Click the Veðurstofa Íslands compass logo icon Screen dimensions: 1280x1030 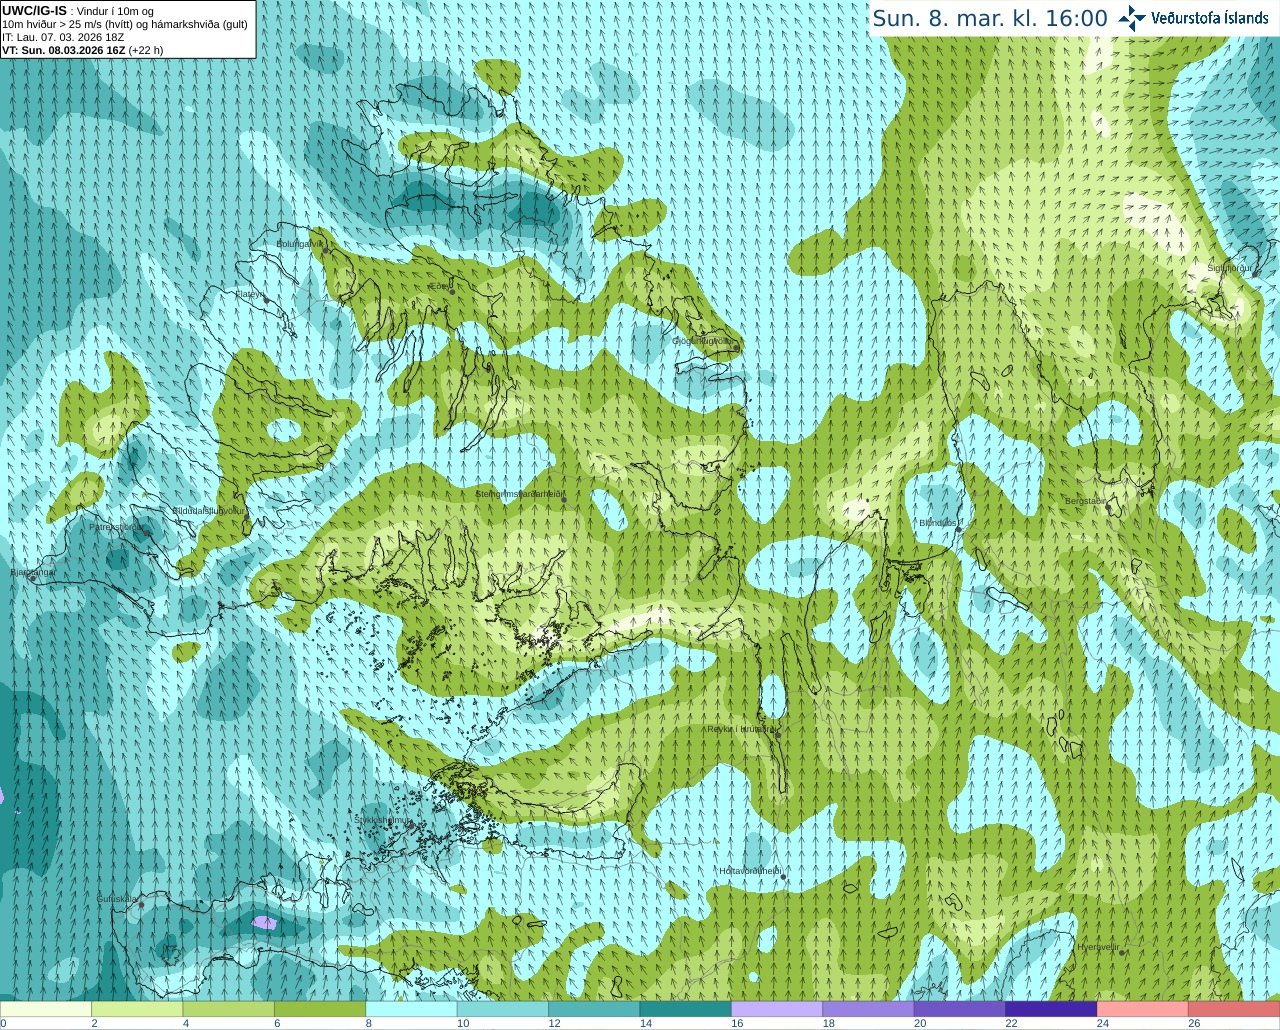point(1132,18)
